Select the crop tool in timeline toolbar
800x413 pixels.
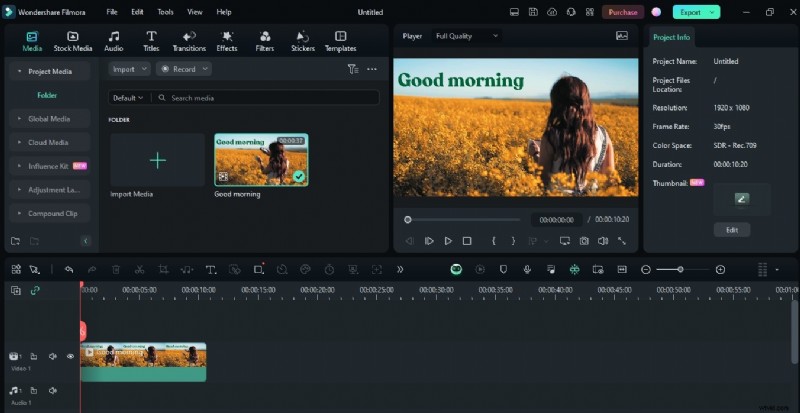(x=163, y=269)
